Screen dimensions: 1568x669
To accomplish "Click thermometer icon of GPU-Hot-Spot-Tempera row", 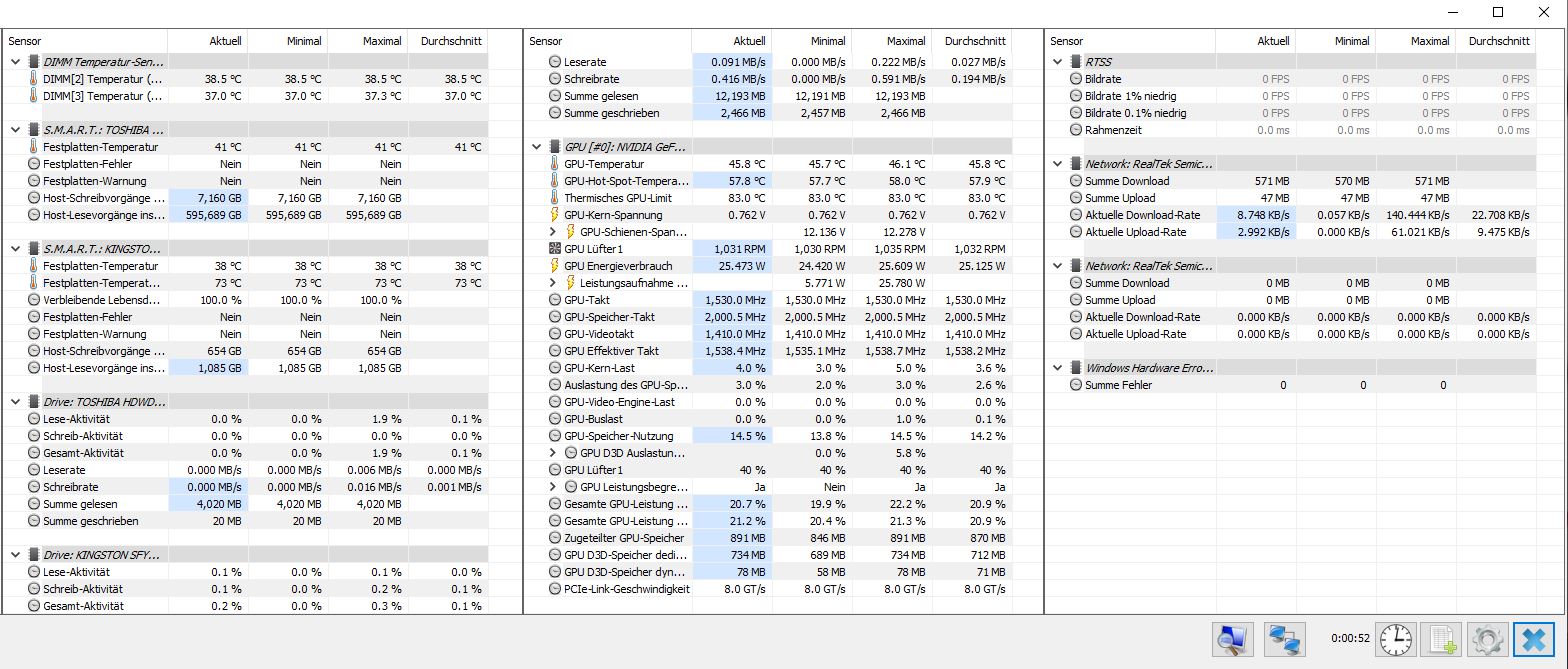I will [x=556, y=181].
